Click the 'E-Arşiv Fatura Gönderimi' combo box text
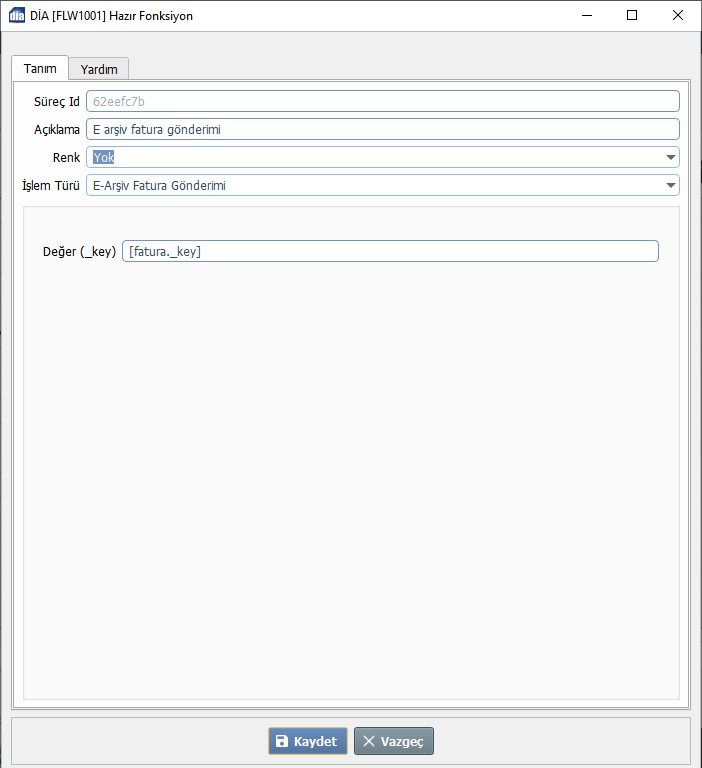702x768 pixels. click(160, 185)
